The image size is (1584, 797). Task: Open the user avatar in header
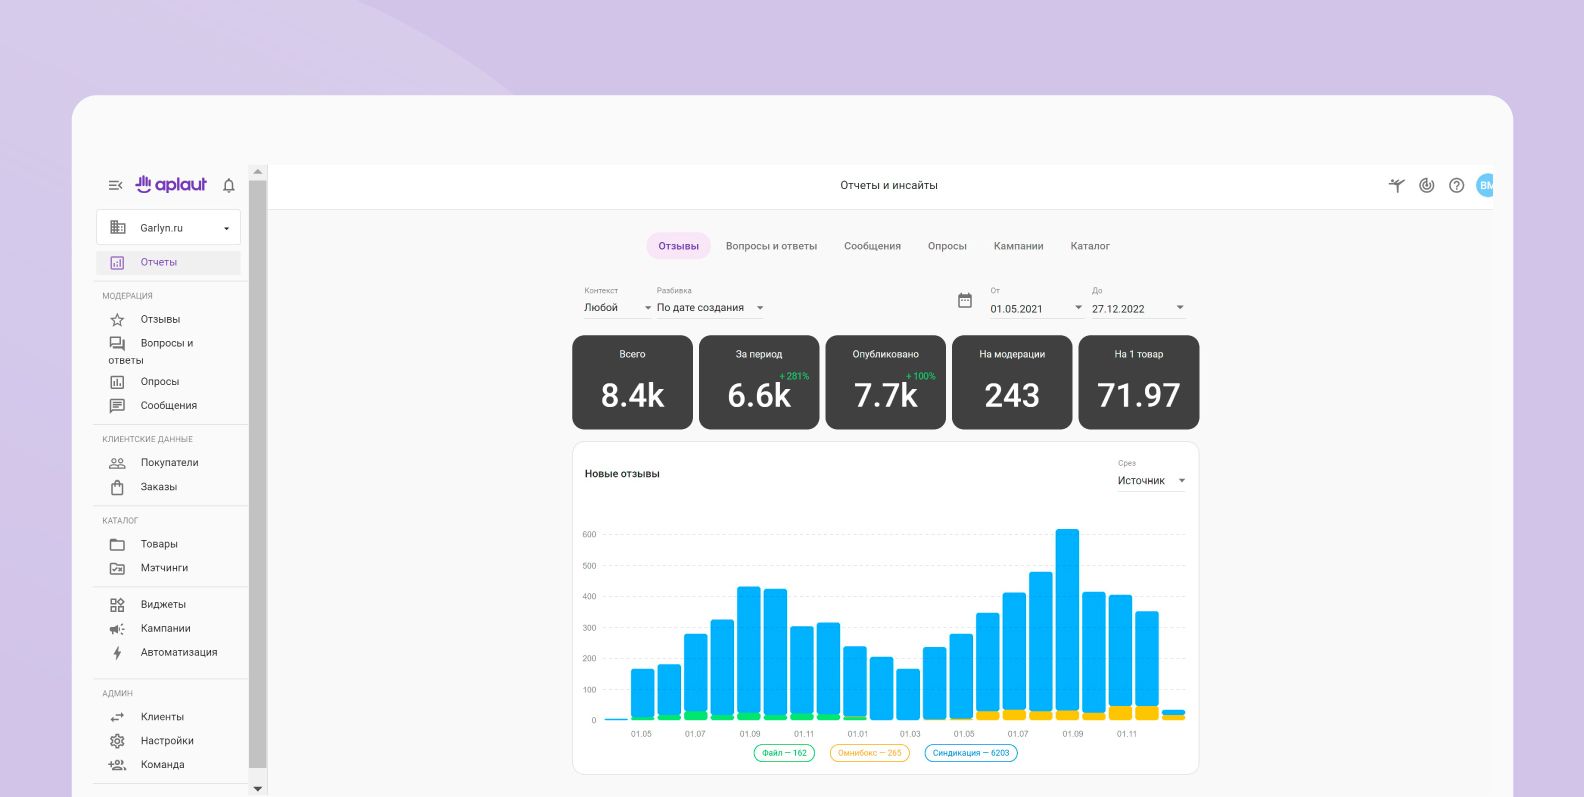1485,185
